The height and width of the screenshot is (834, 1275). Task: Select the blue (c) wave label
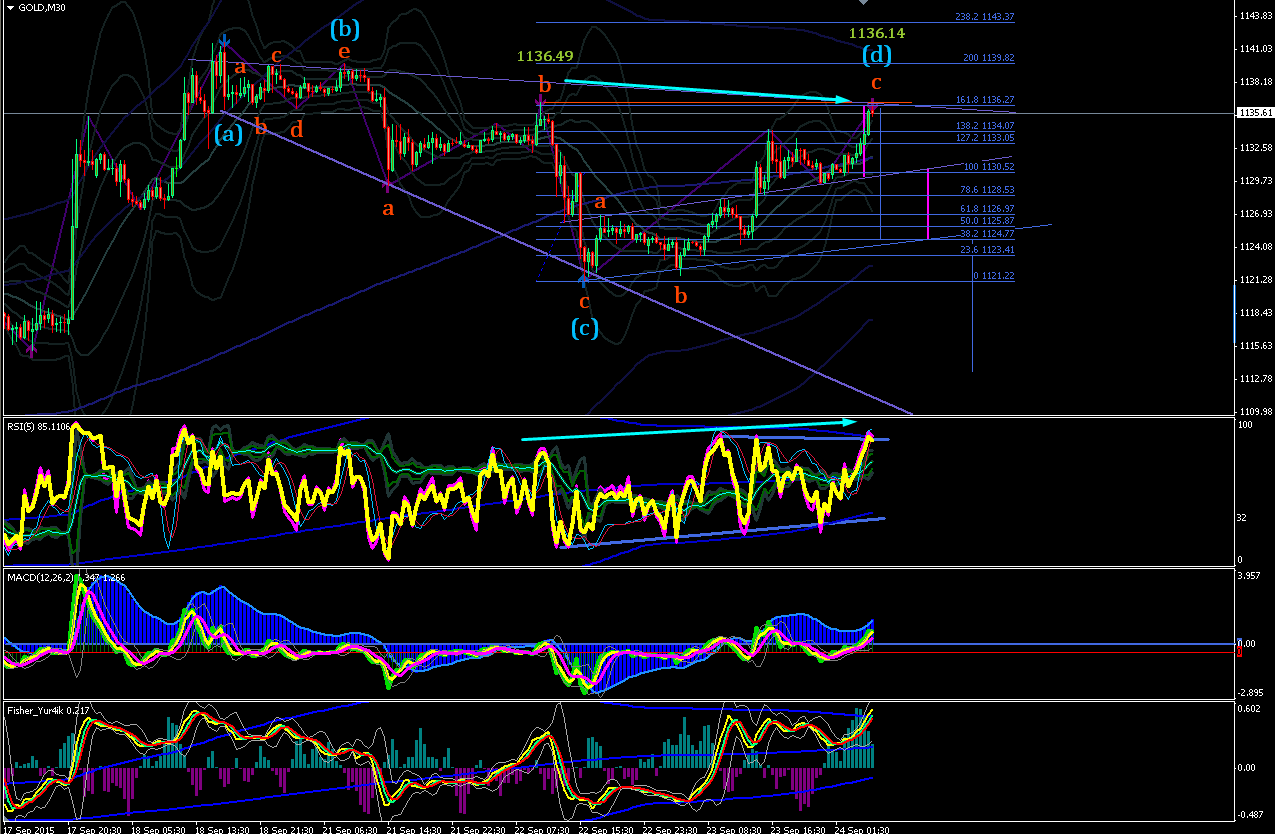[584, 327]
